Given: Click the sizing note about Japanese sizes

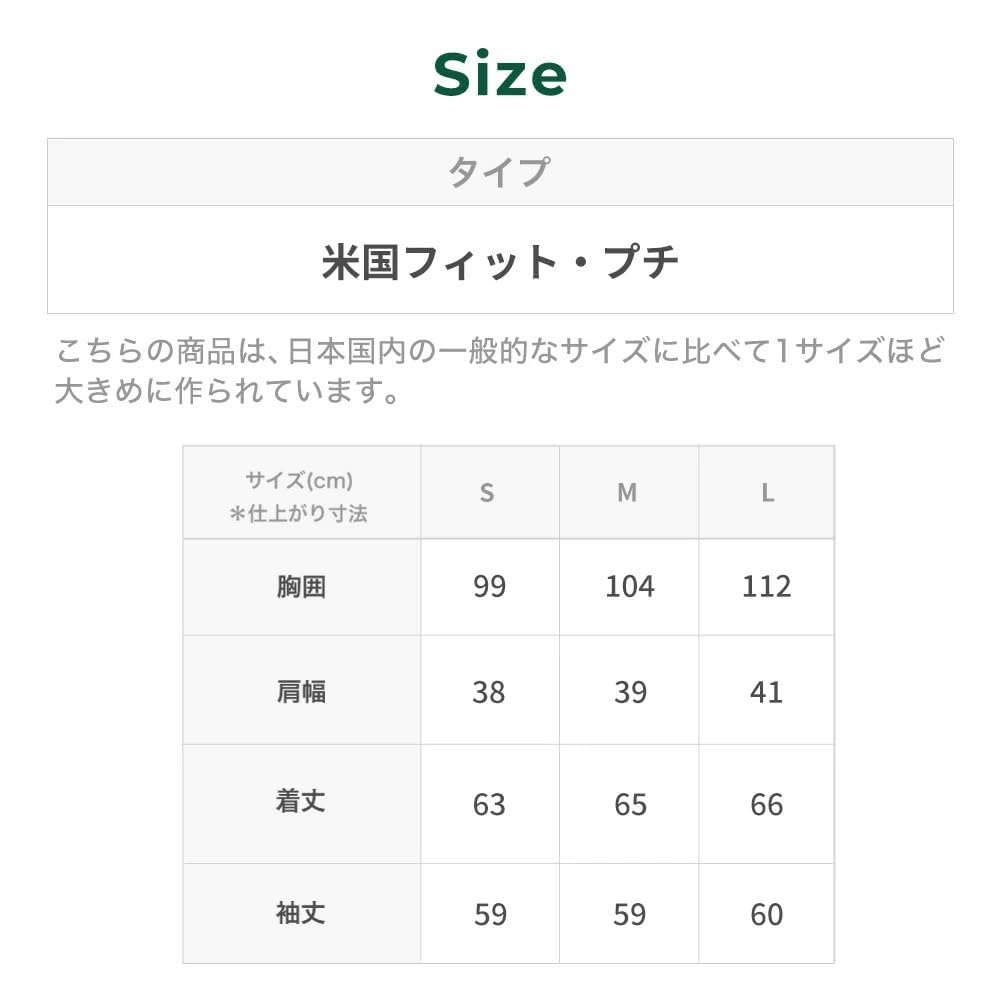Looking at the screenshot, I should pos(499,371).
